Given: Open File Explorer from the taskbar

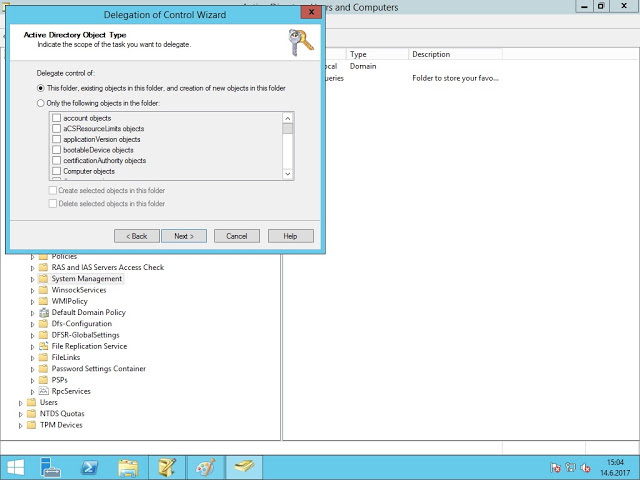Looking at the screenshot, I should tap(128, 467).
